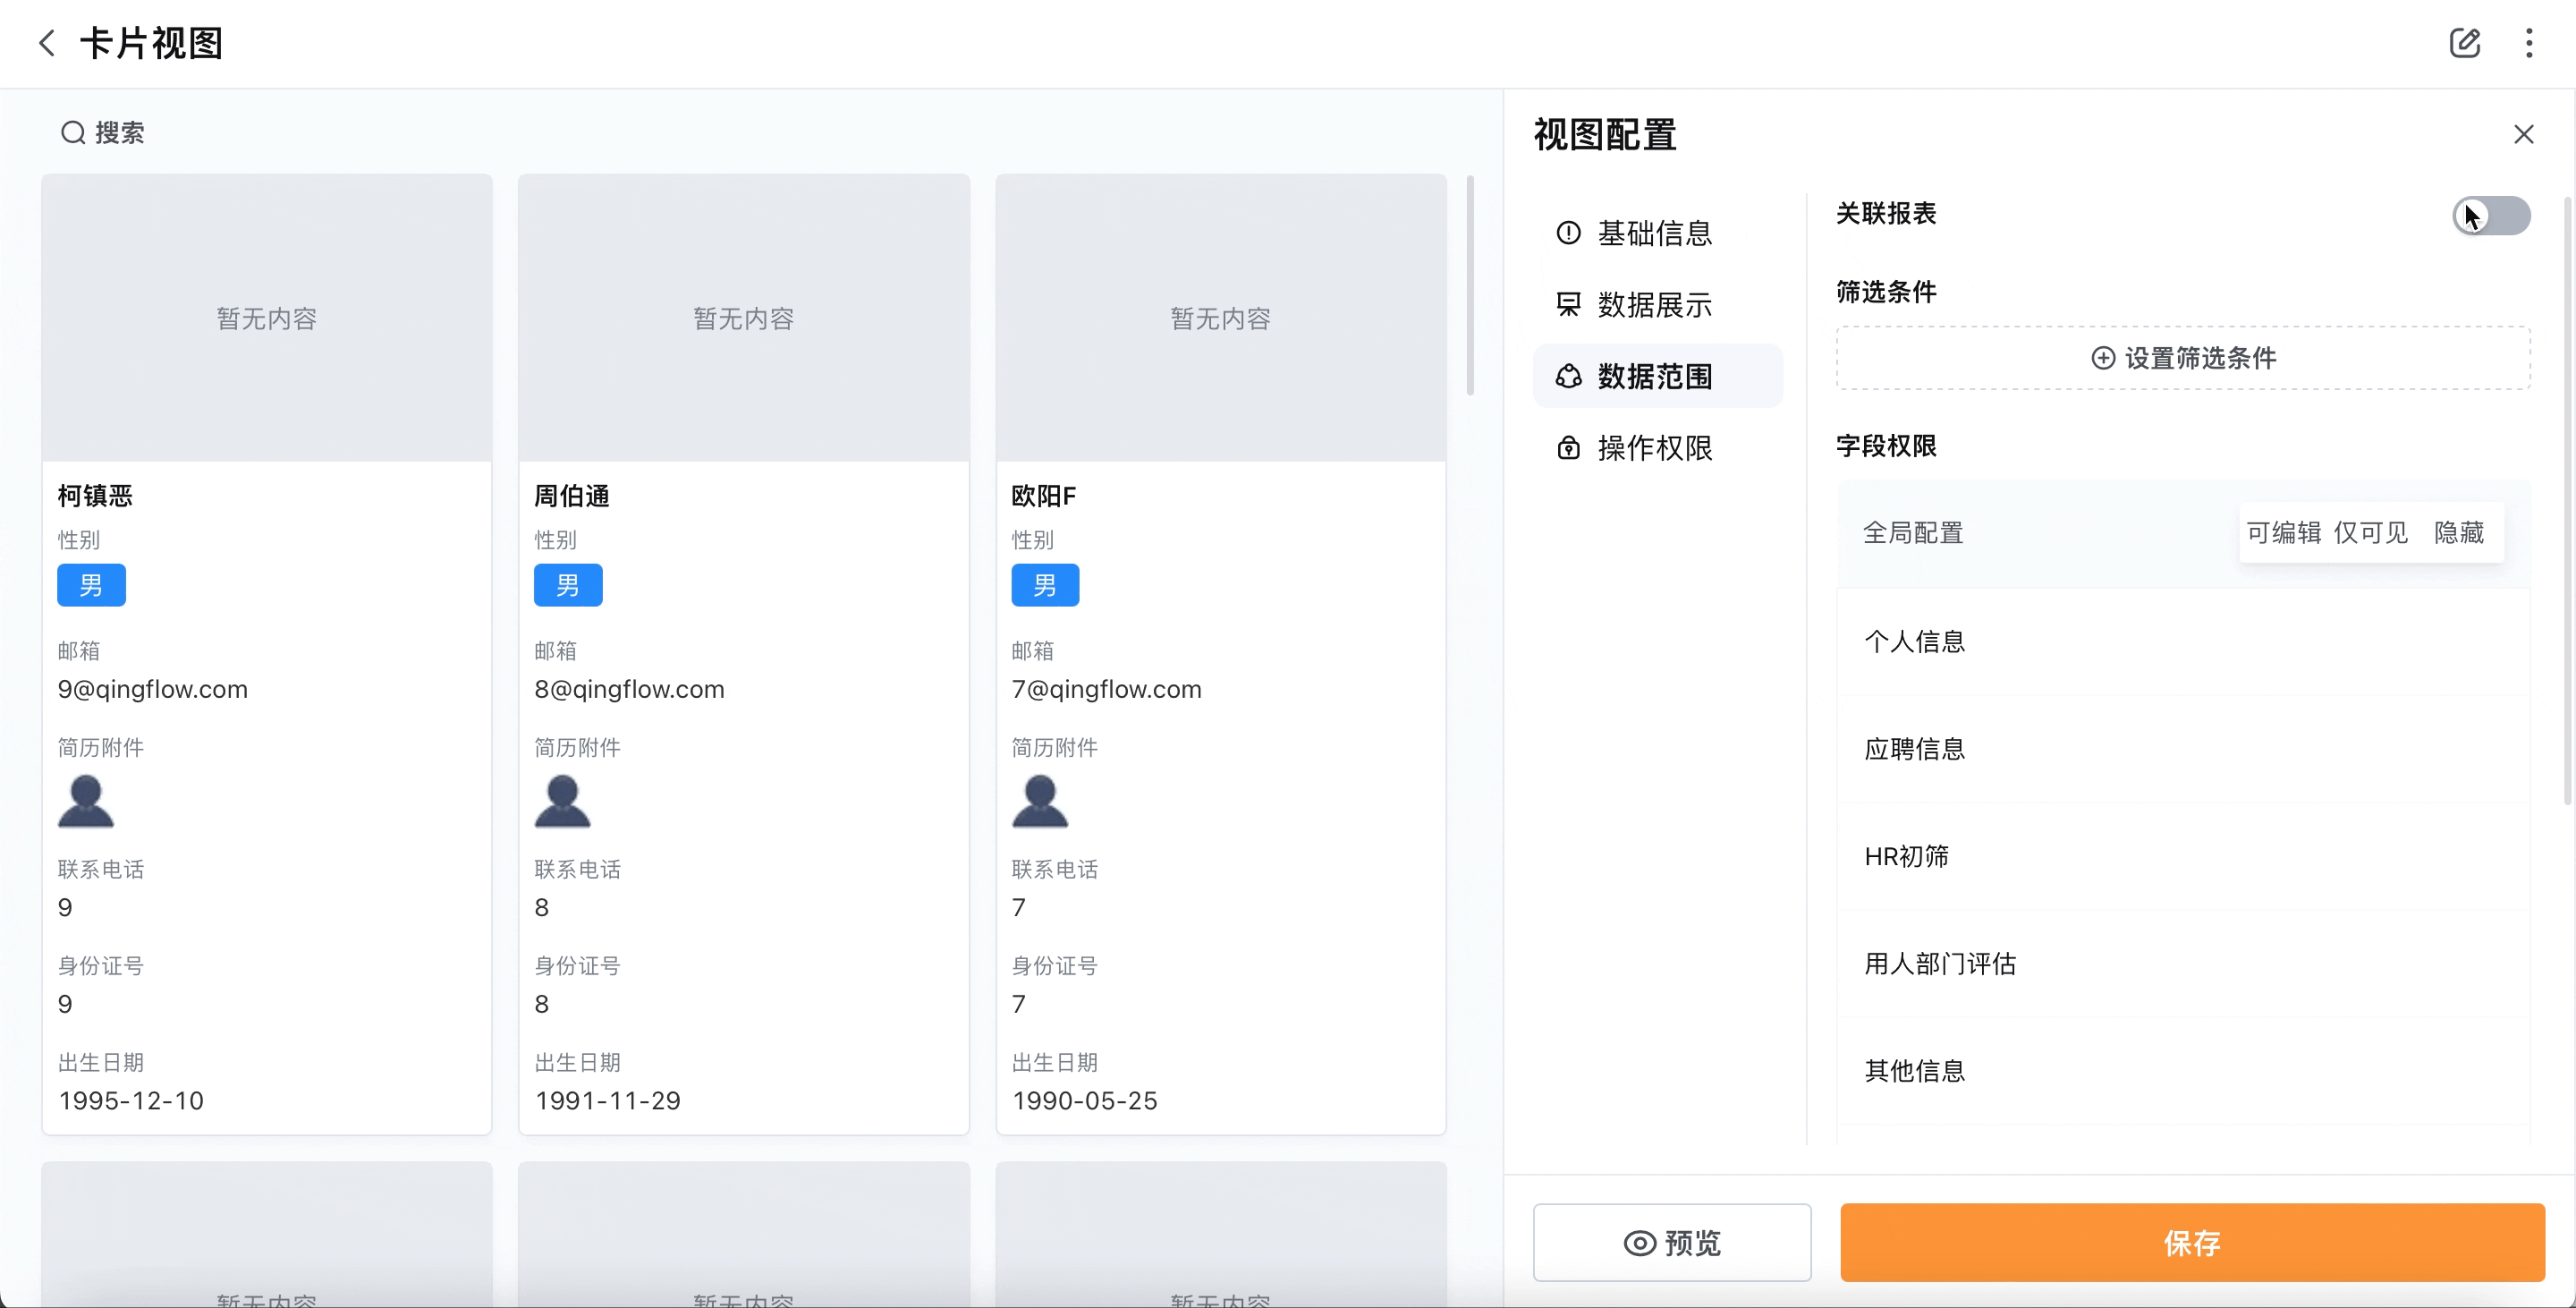Click the 卡片视图 page title

151,43
